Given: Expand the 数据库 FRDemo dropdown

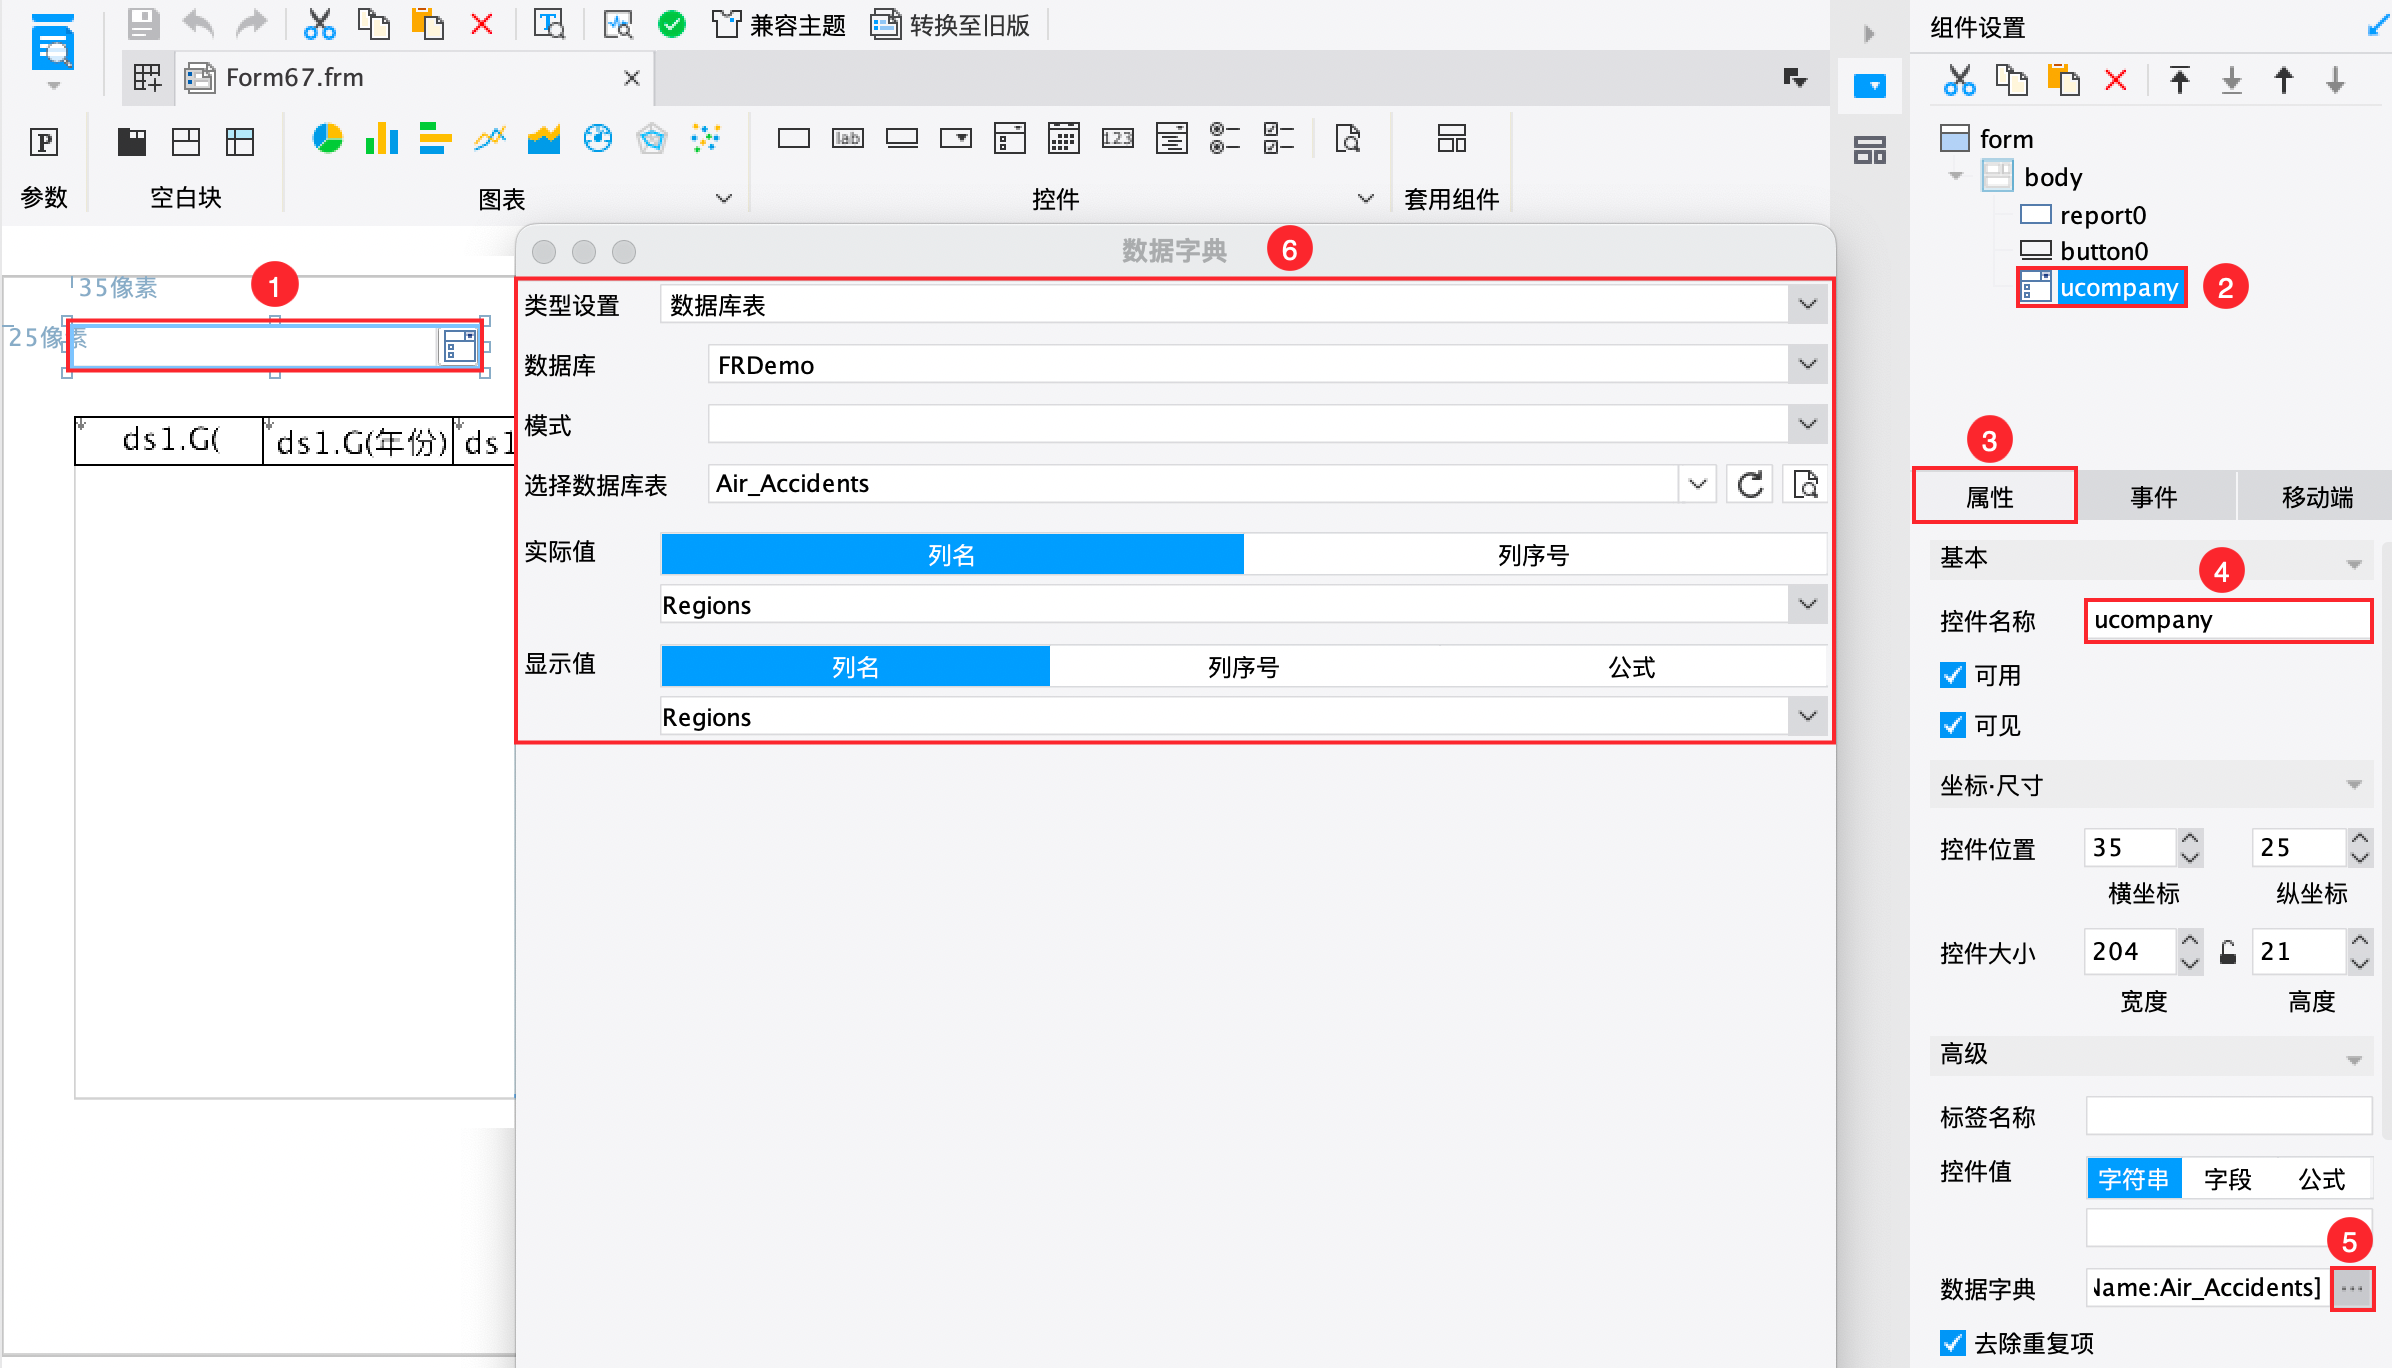Looking at the screenshot, I should [1807, 364].
